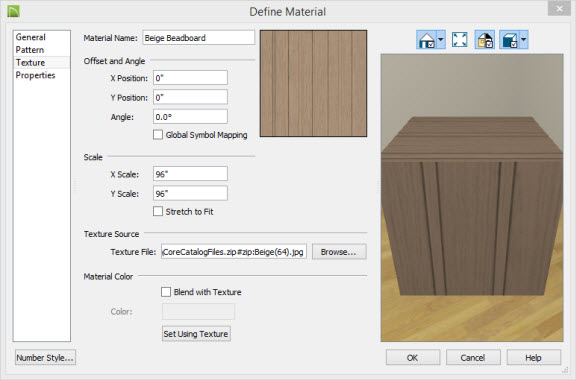Screen dimensions: 576x380
Task: Click the Fill Window zoom icon
Action: [x=460, y=40]
